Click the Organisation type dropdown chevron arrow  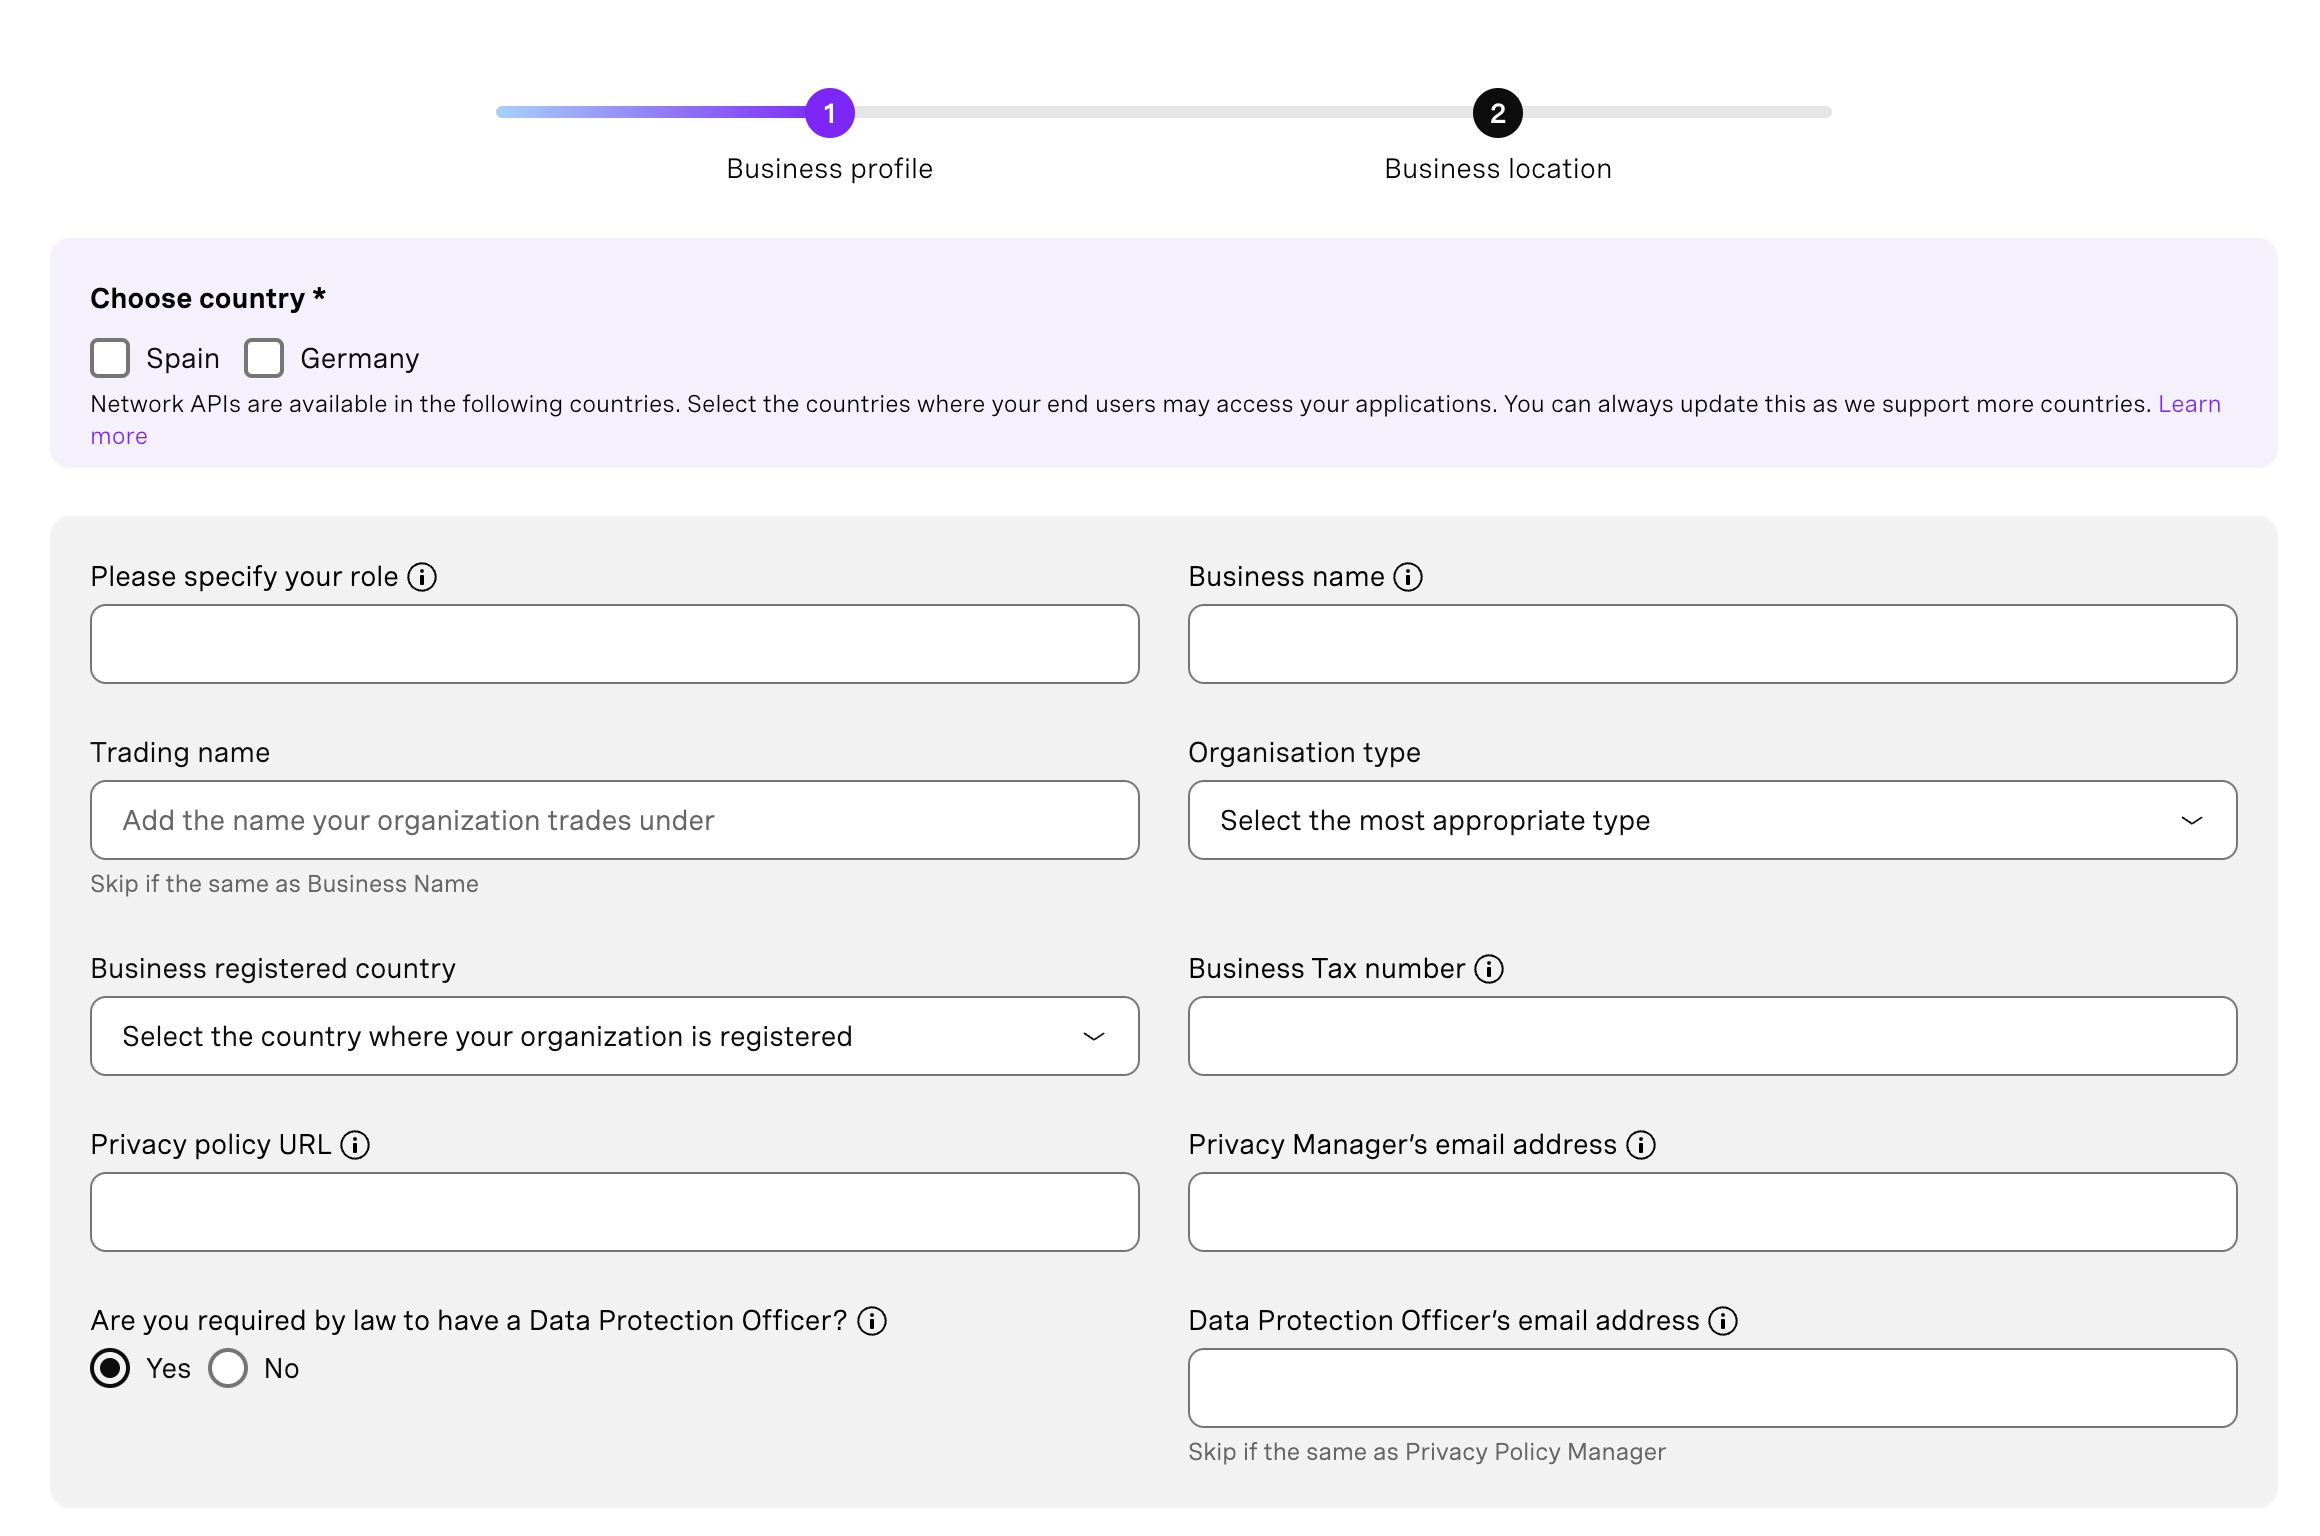click(2191, 820)
